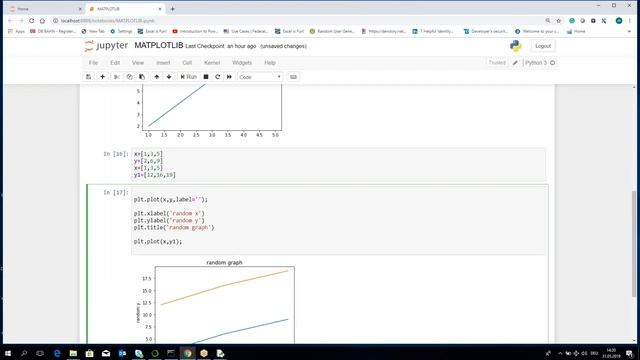The height and width of the screenshot is (360, 640).
Task: Open Microsoft Edge from the taskbar
Action: [x=57, y=353]
